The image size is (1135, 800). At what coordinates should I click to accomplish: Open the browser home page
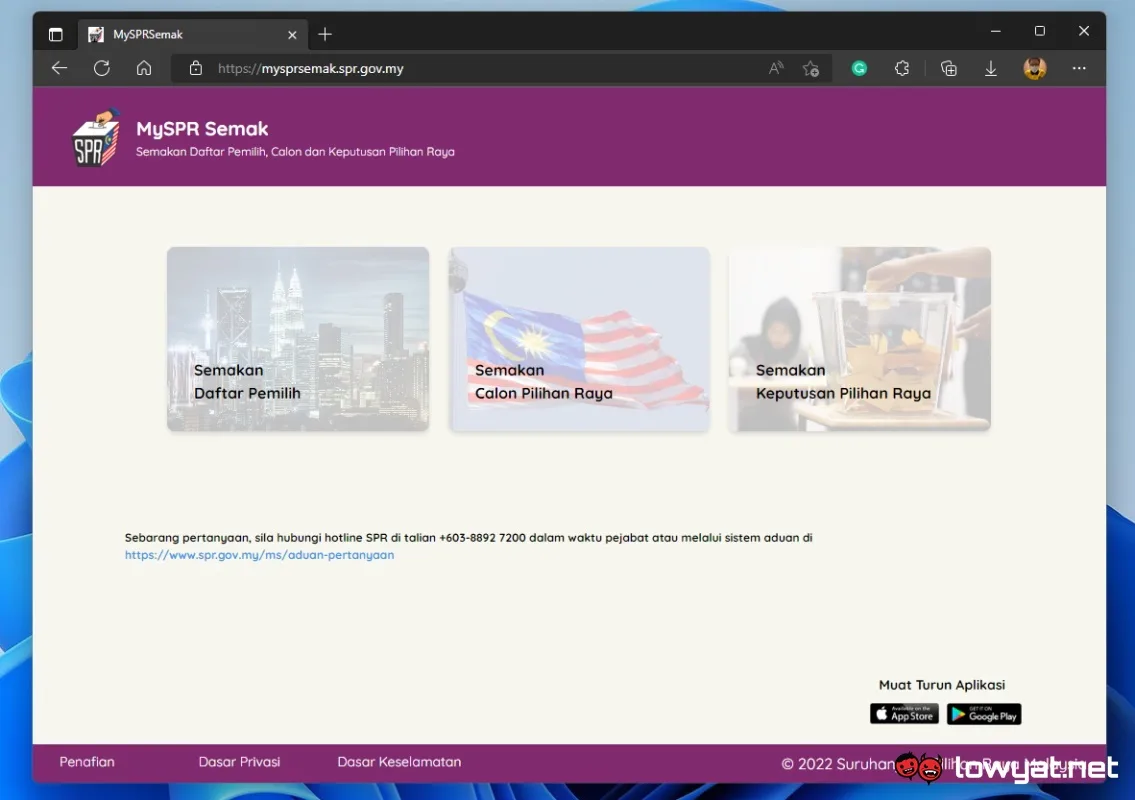click(x=144, y=68)
